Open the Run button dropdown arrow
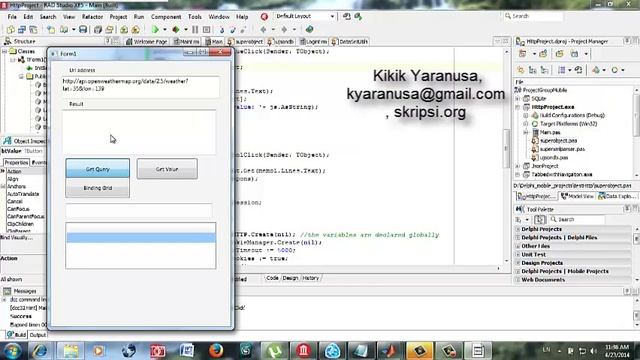640x360 pixels. [x=164, y=30]
